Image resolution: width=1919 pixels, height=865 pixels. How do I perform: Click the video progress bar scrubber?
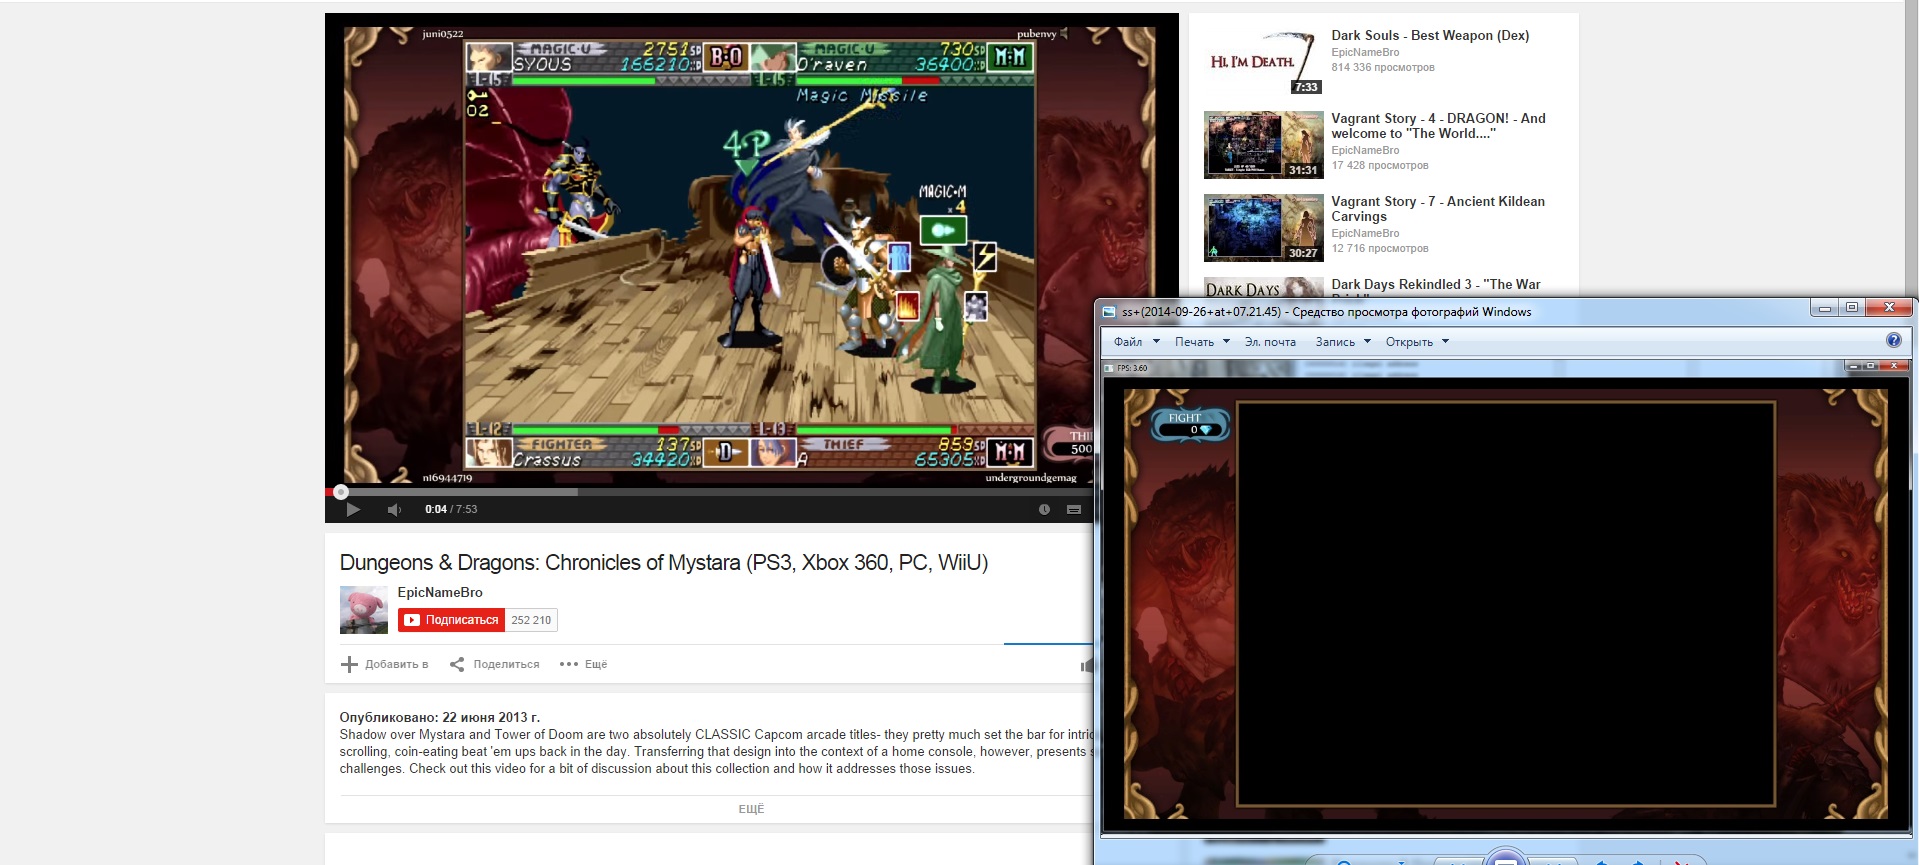(x=341, y=492)
